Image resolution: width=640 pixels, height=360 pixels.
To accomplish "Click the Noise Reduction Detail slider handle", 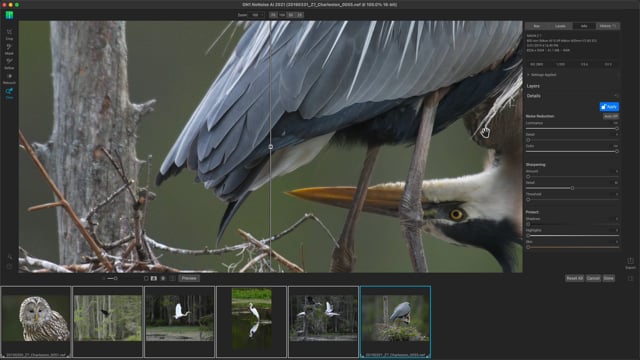I will click(528, 140).
